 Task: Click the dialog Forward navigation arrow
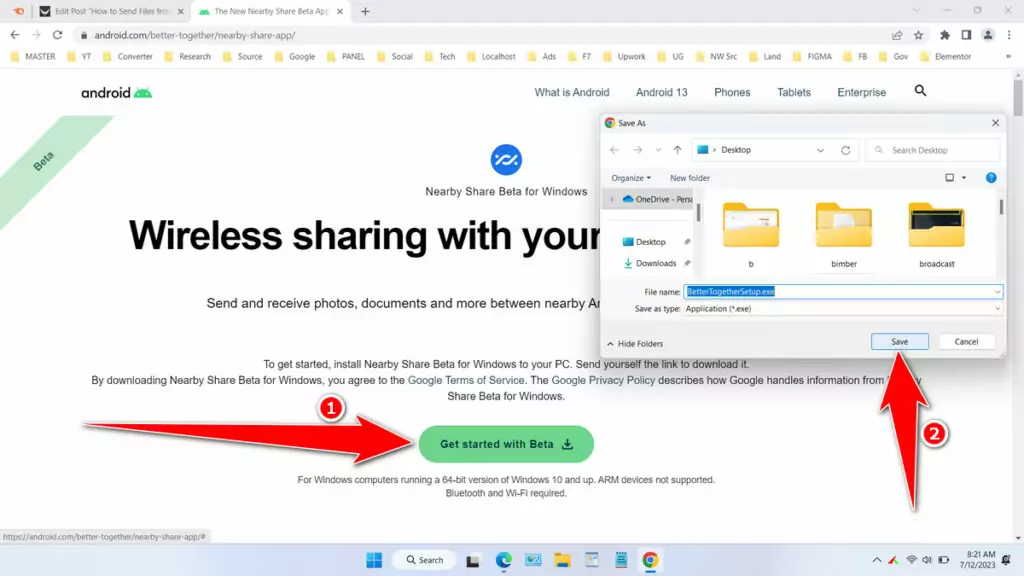637,150
